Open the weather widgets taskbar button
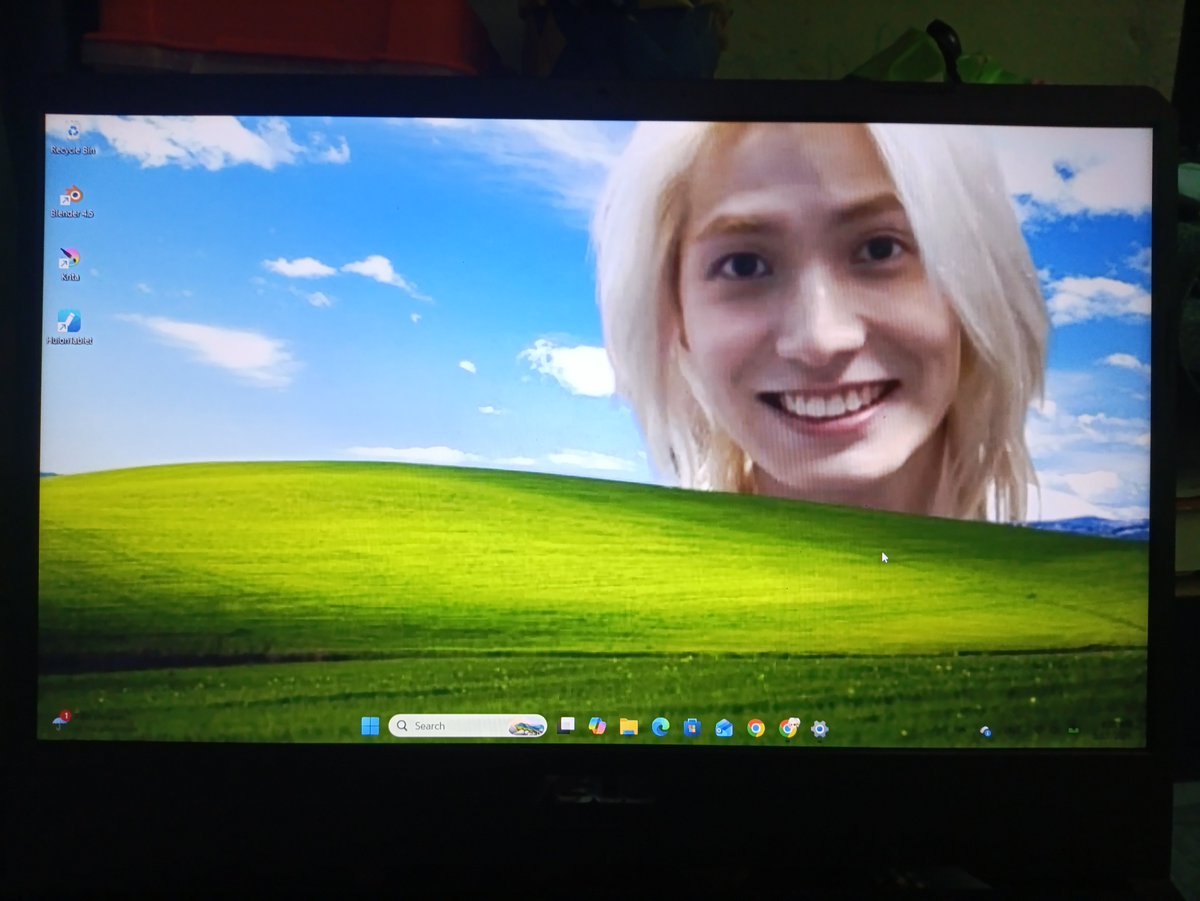 pyautogui.click(x=61, y=721)
